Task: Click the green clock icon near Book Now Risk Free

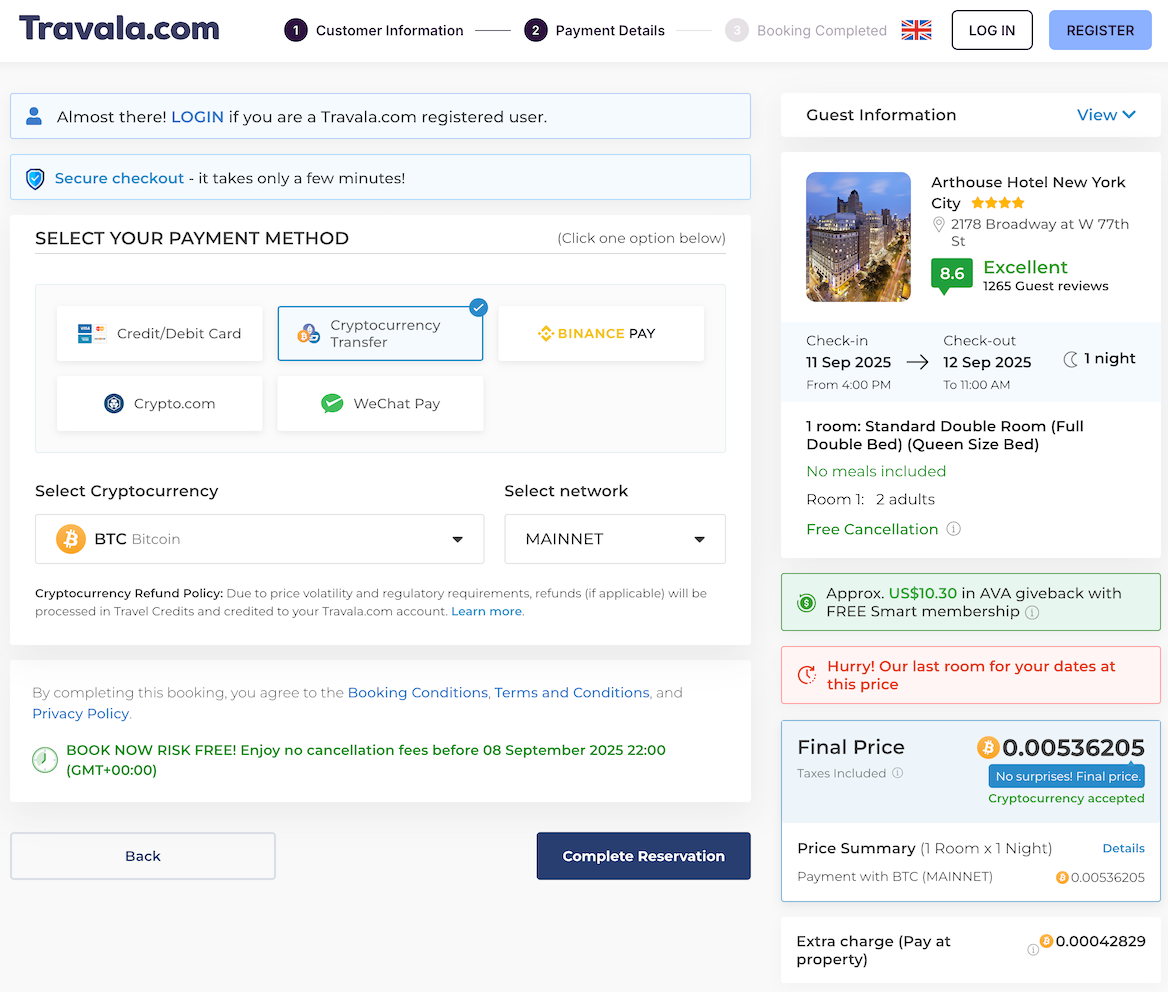Action: click(x=45, y=760)
